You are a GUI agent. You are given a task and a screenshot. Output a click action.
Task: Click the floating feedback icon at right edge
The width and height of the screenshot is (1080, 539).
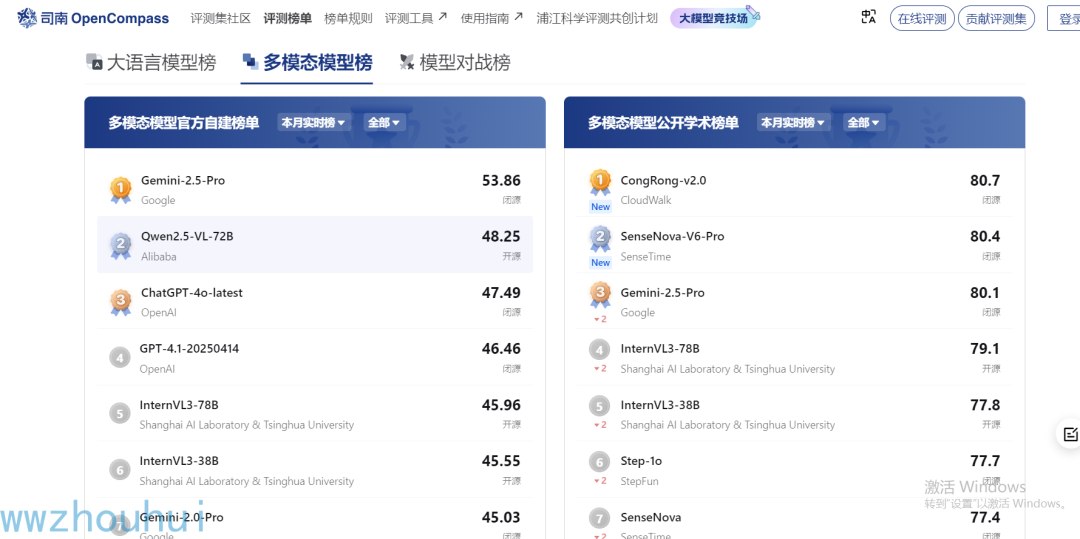(1069, 434)
